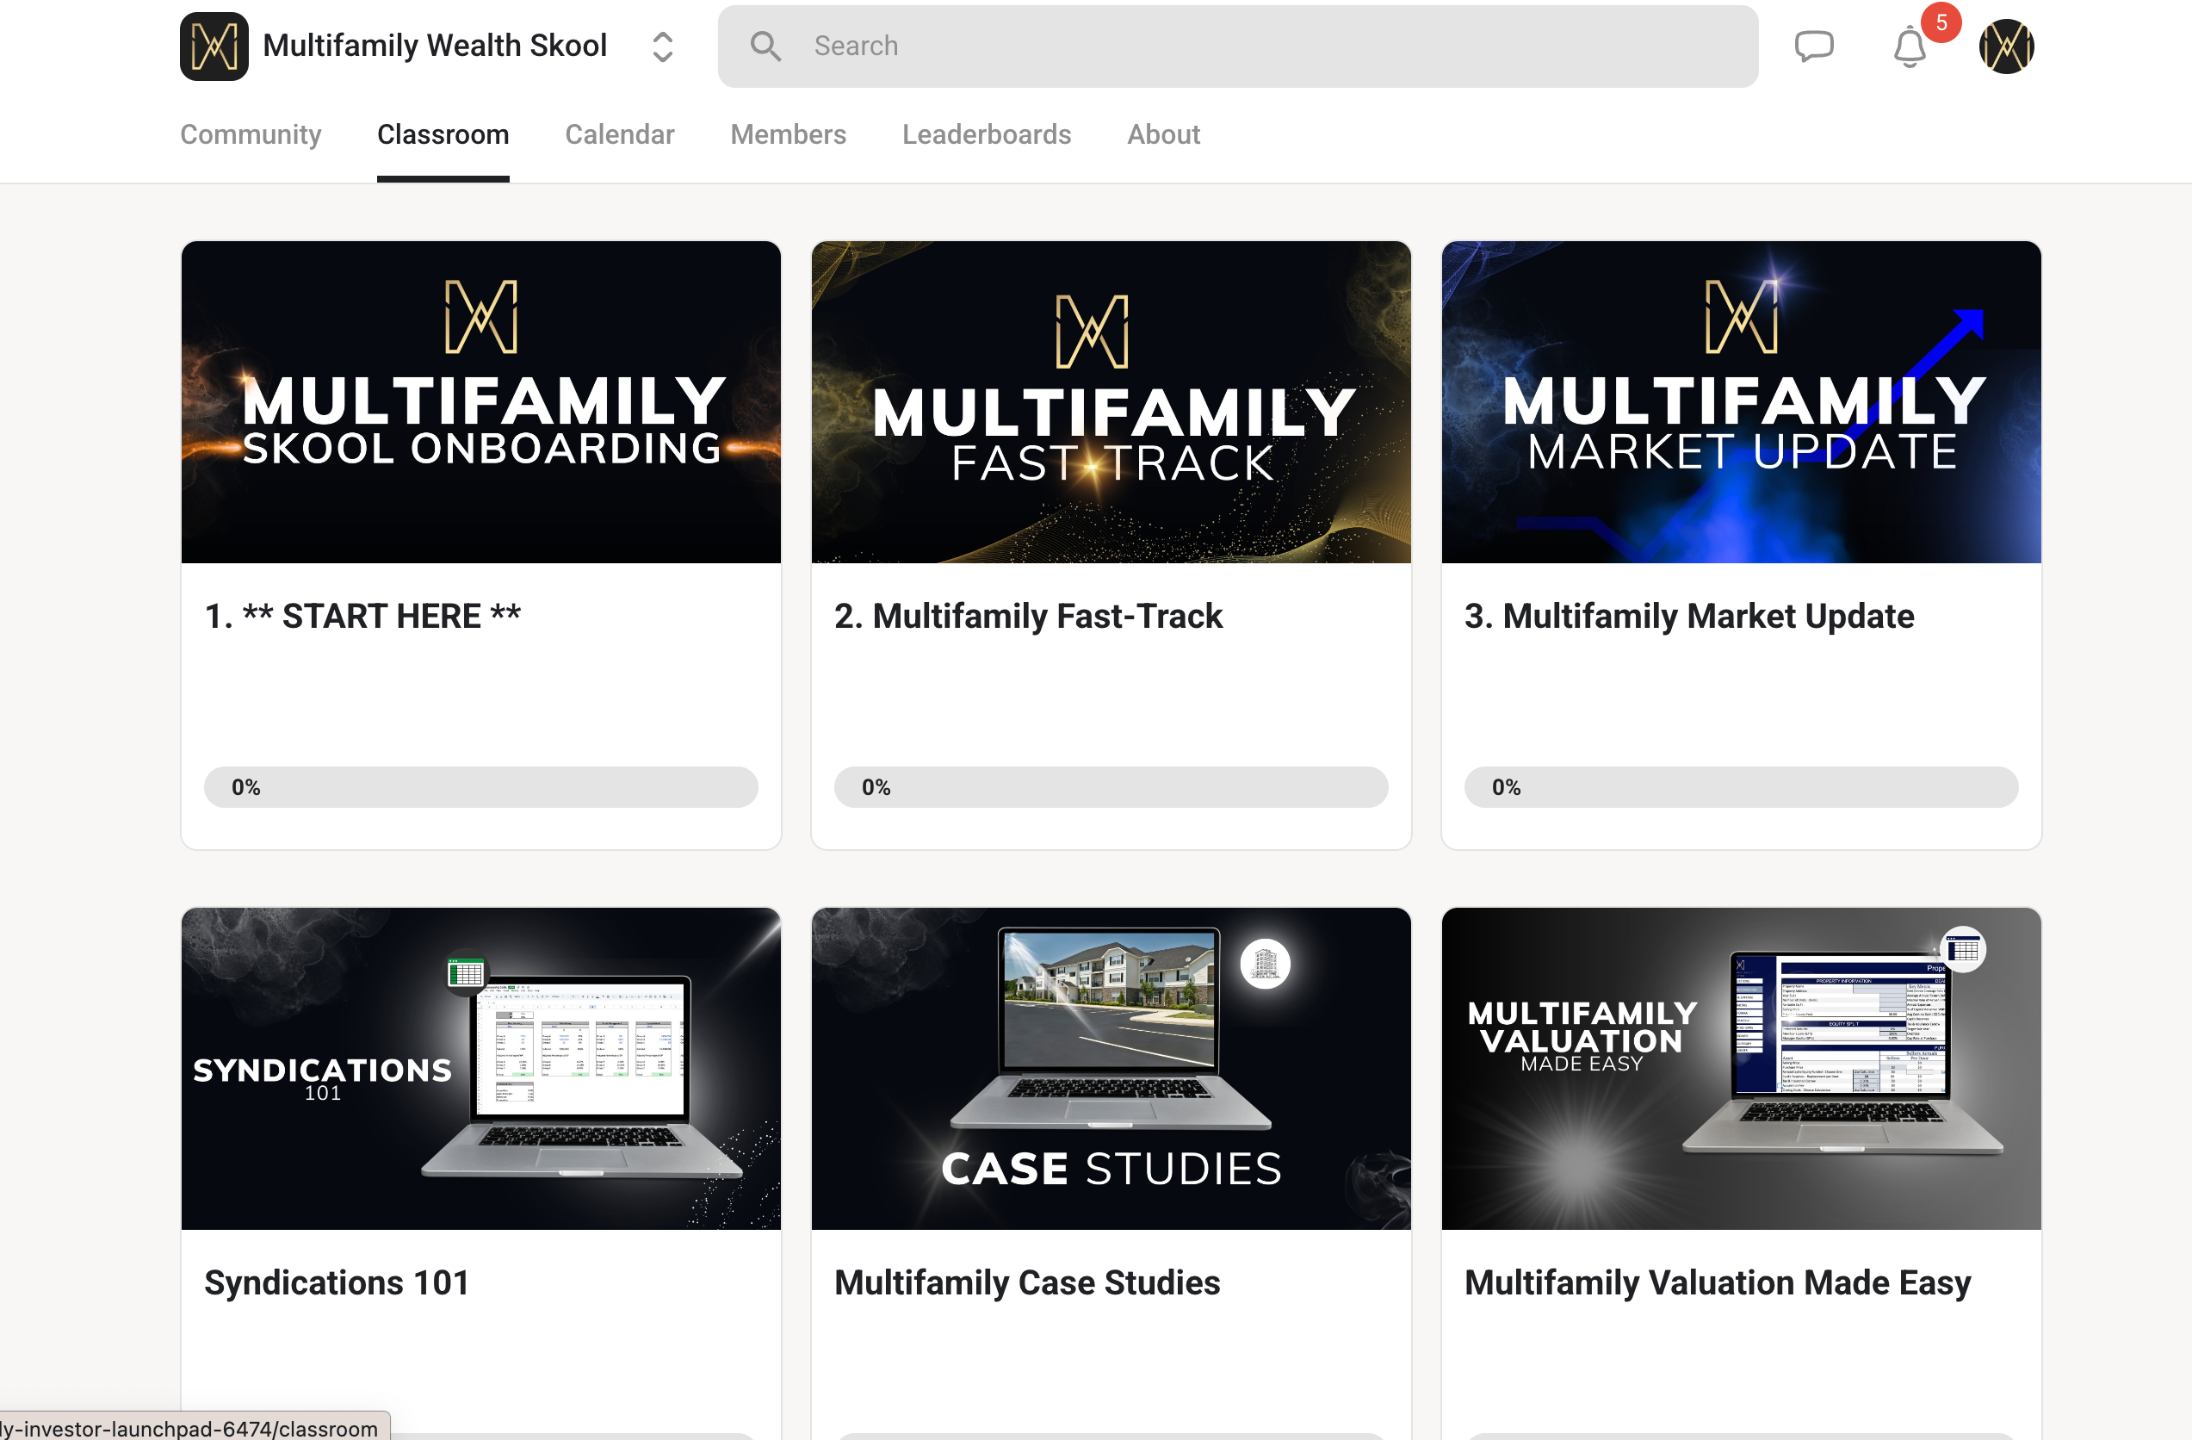2192x1440 pixels.
Task: Click the Syndications 101 title
Action: (x=337, y=1282)
